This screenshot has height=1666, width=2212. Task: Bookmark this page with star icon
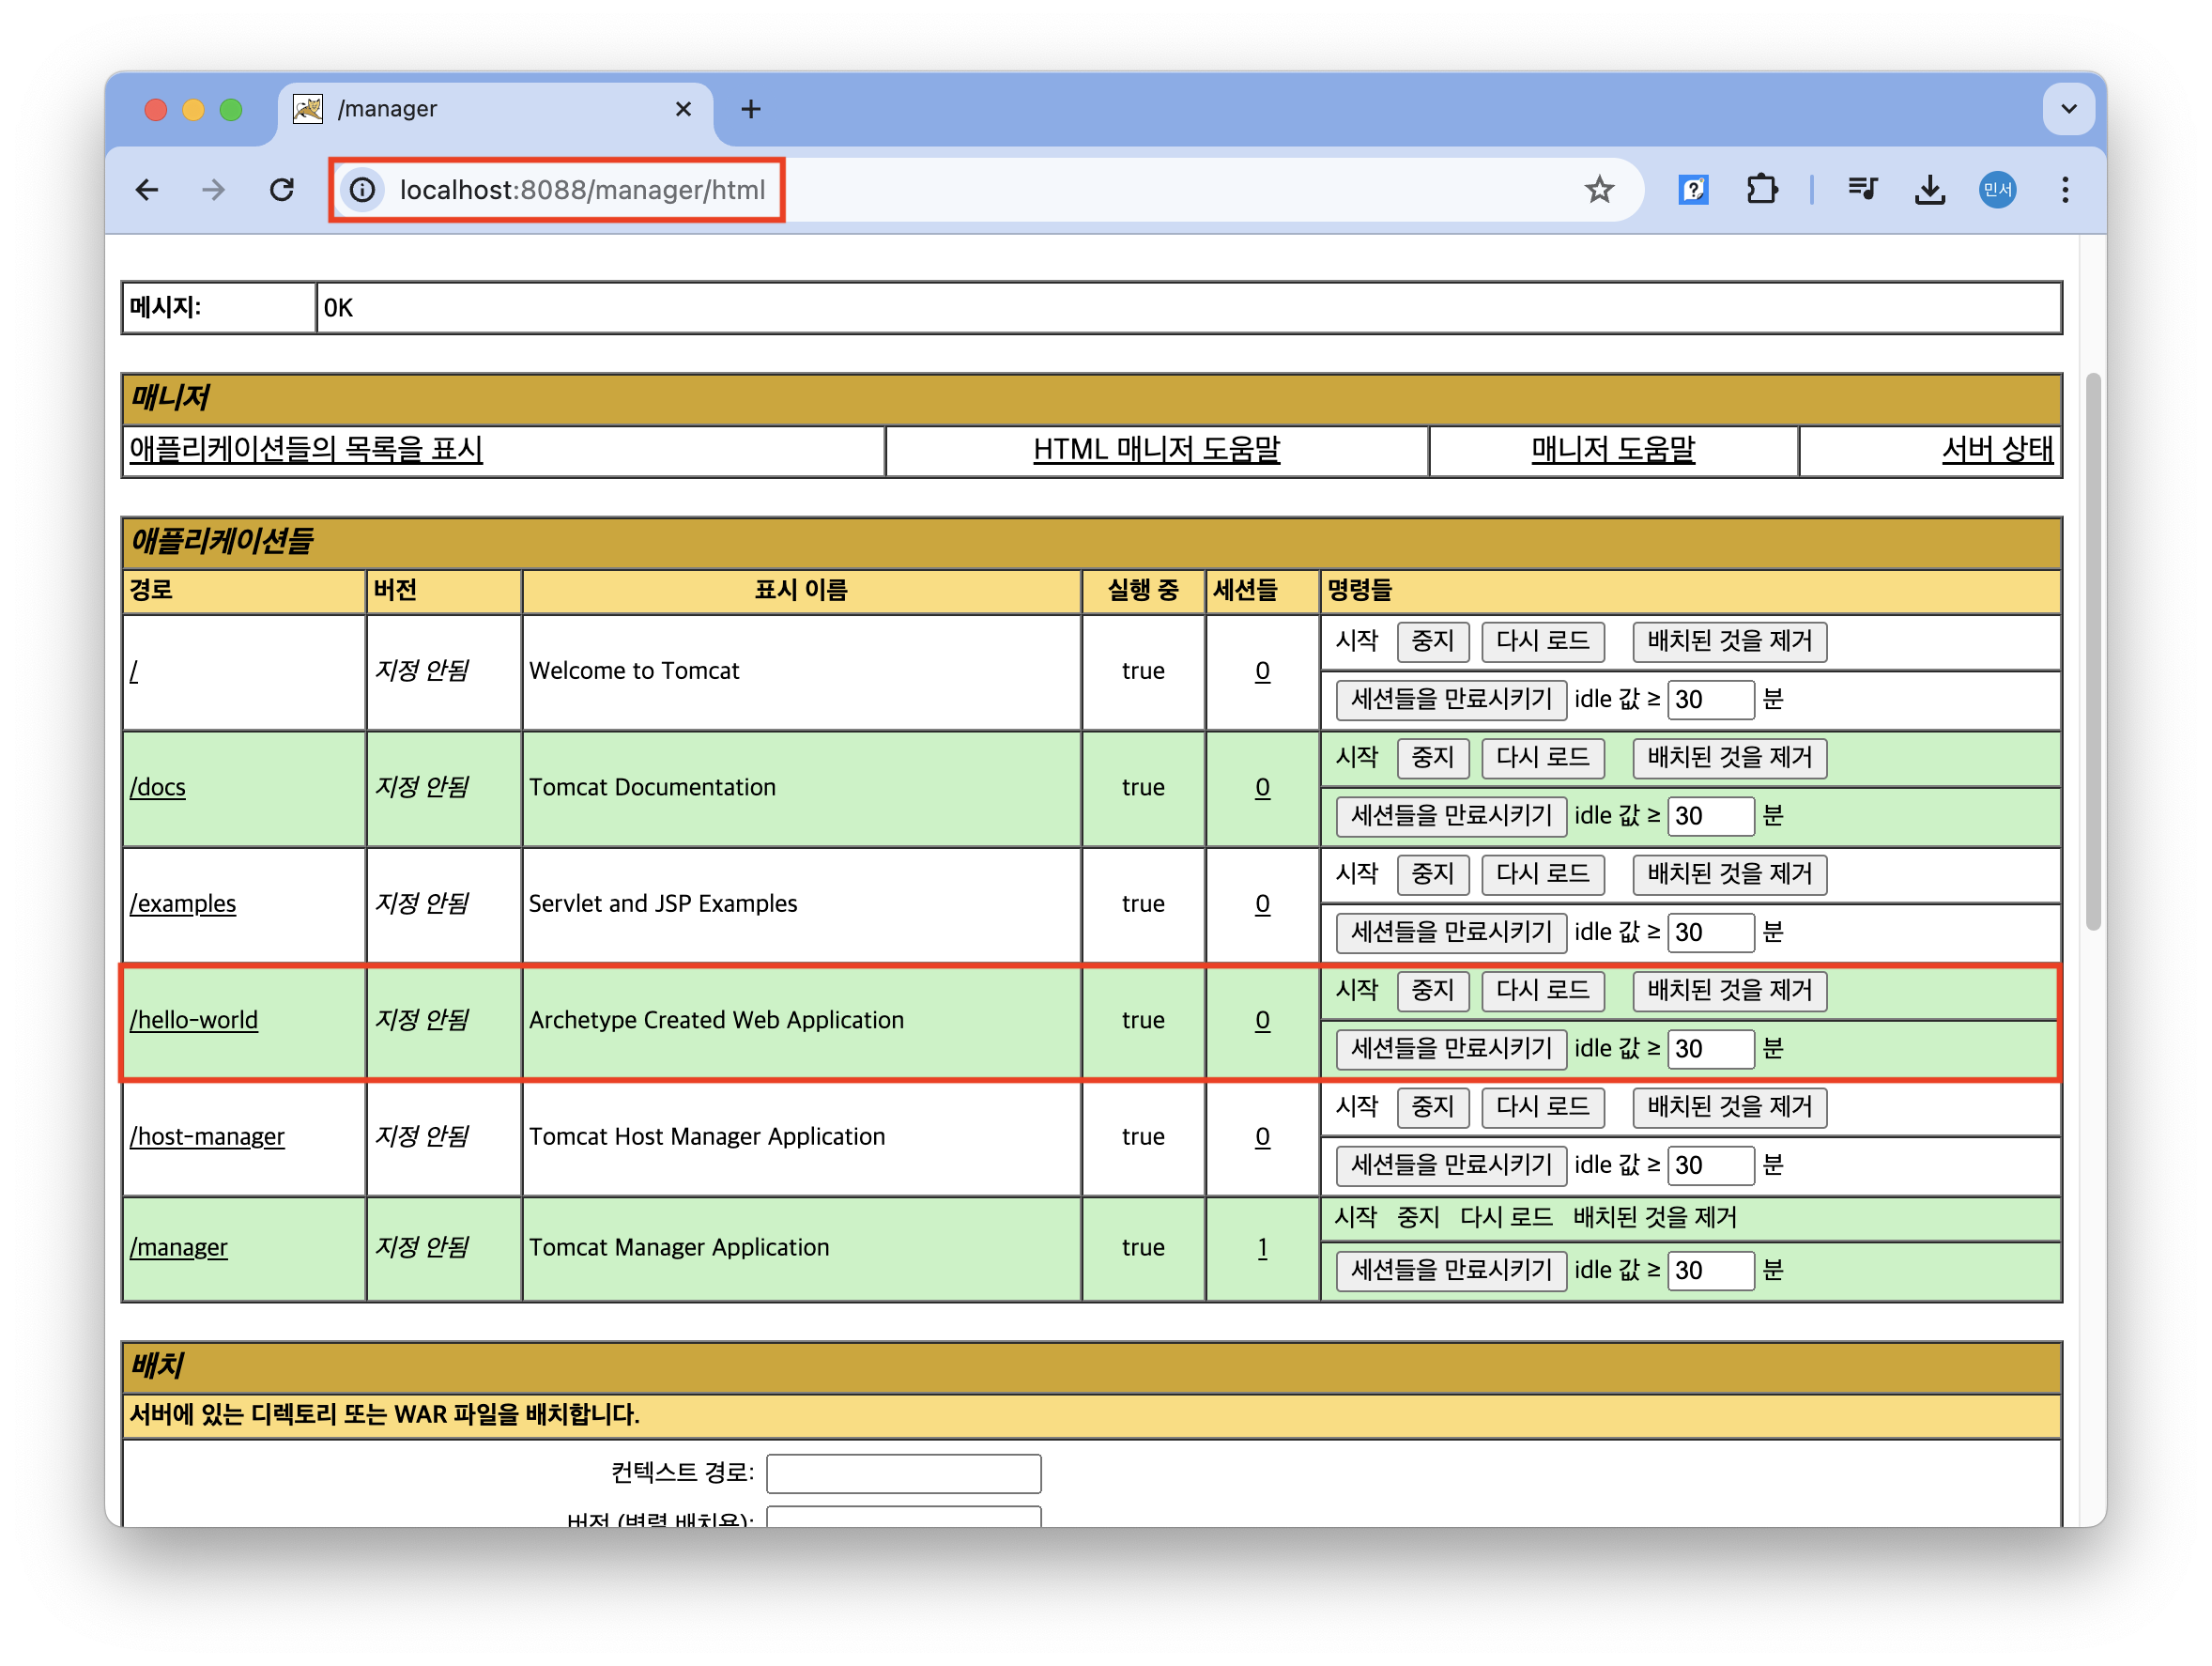click(1599, 190)
